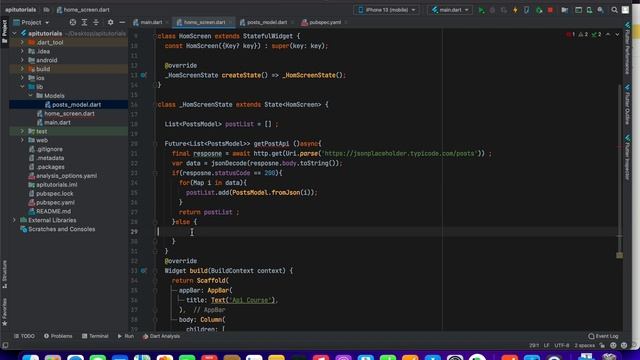Open the main.dart run configuration dropdown
The height and width of the screenshot is (360, 640).
coord(450,10)
